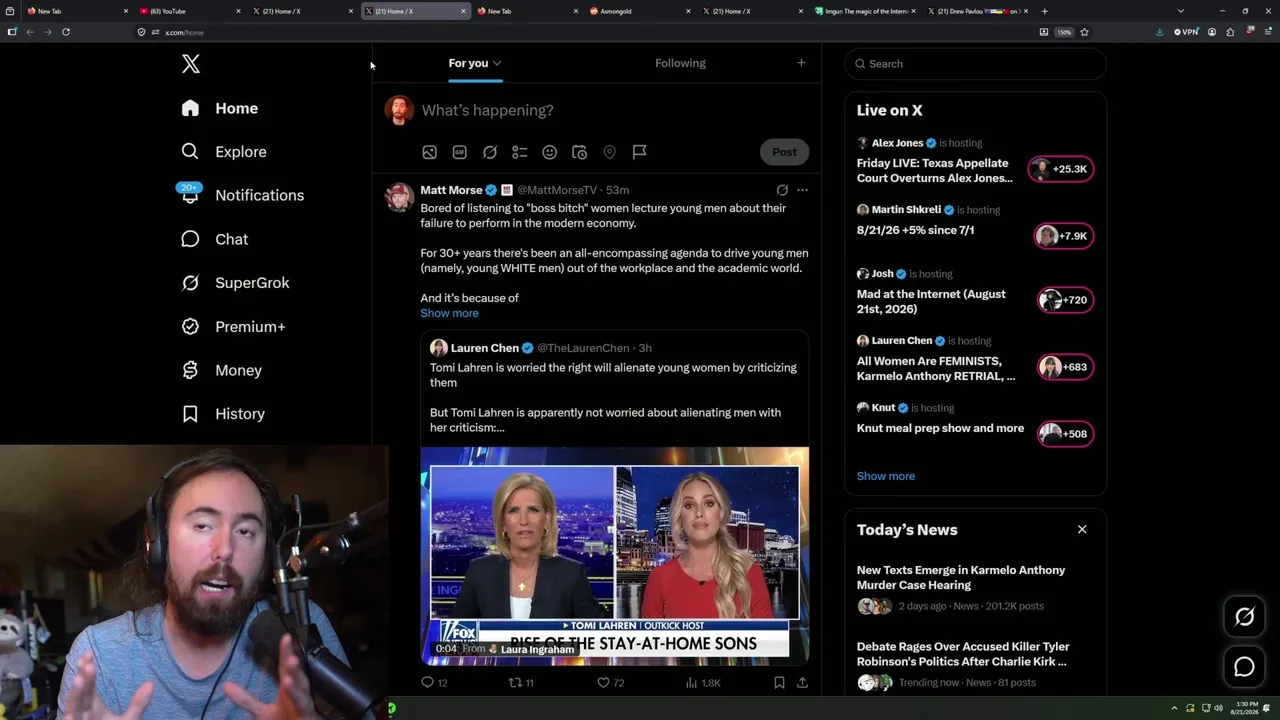Viewport: 1280px width, 720px height.
Task: Open Matt Morse profile name
Action: click(x=451, y=190)
